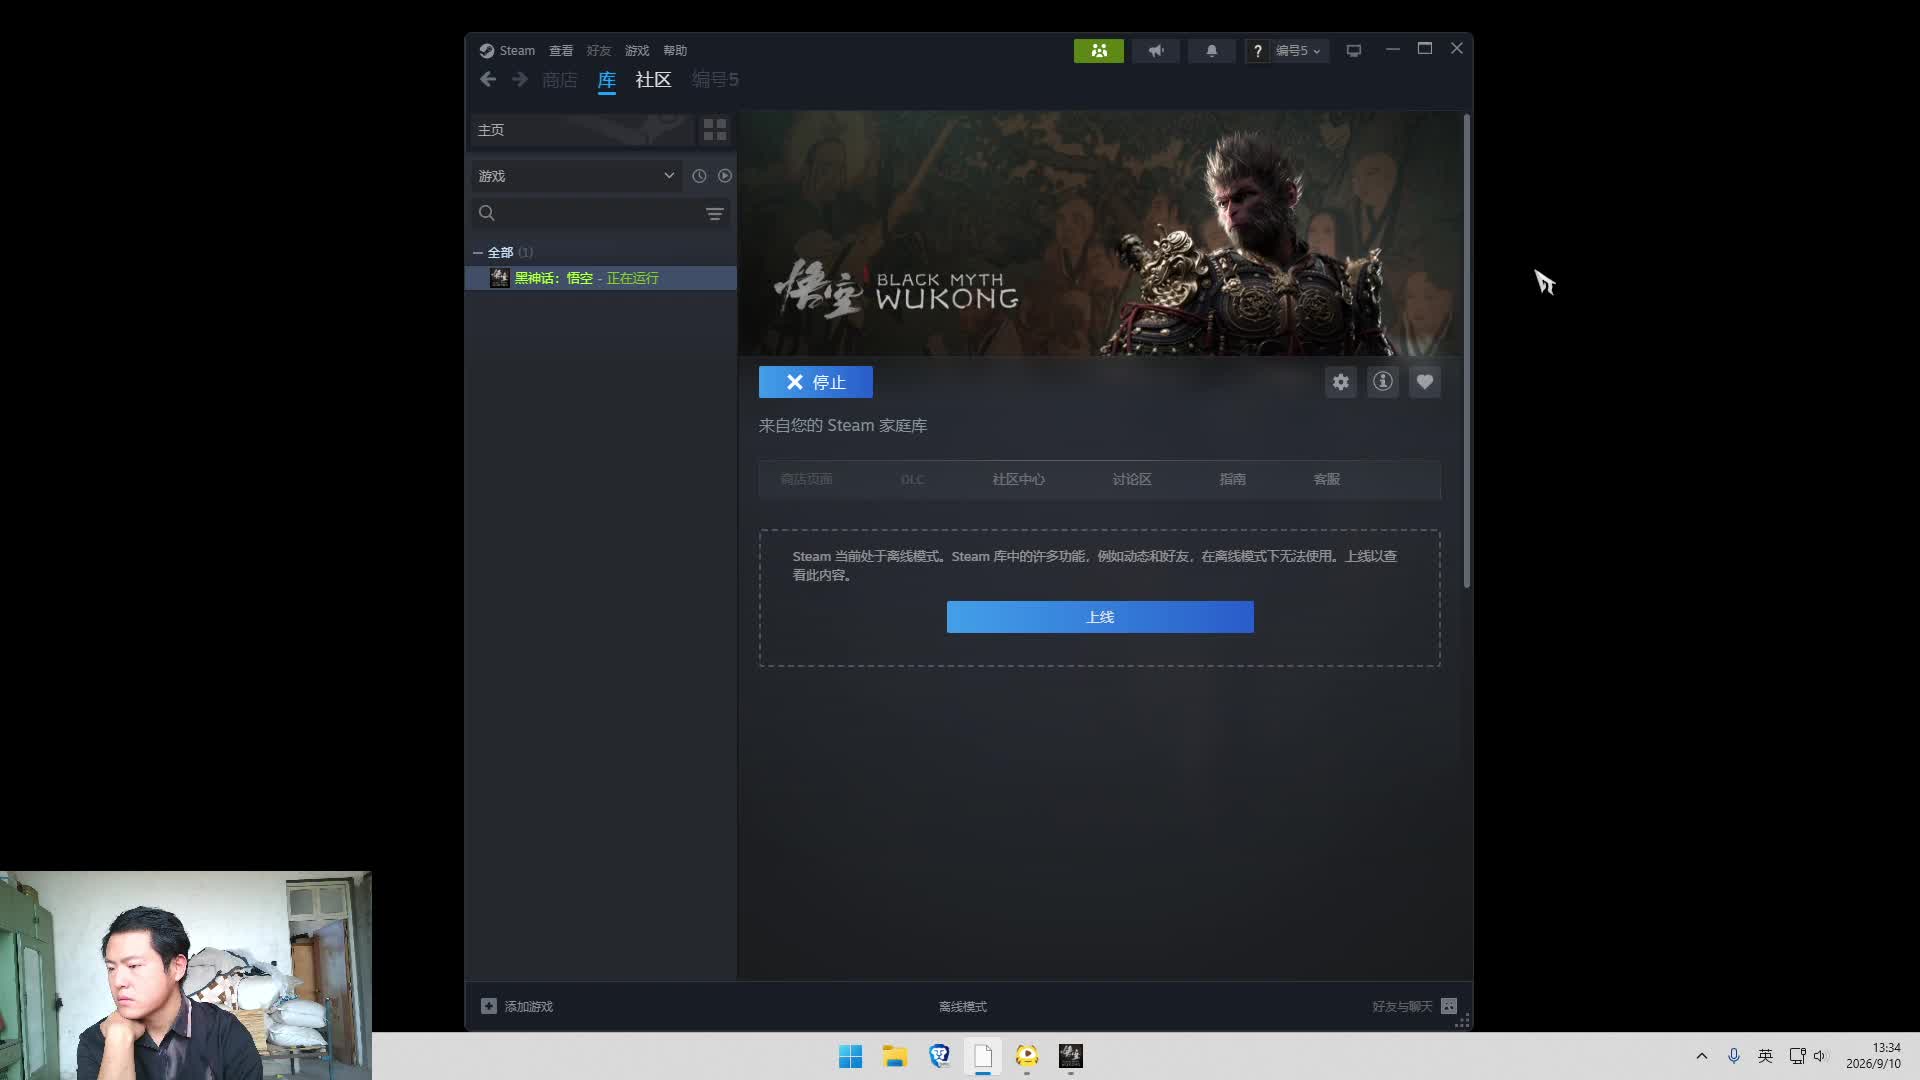The image size is (1920, 1080).
Task: Click the Big Picture mode monitor icon
Action: (1354, 51)
